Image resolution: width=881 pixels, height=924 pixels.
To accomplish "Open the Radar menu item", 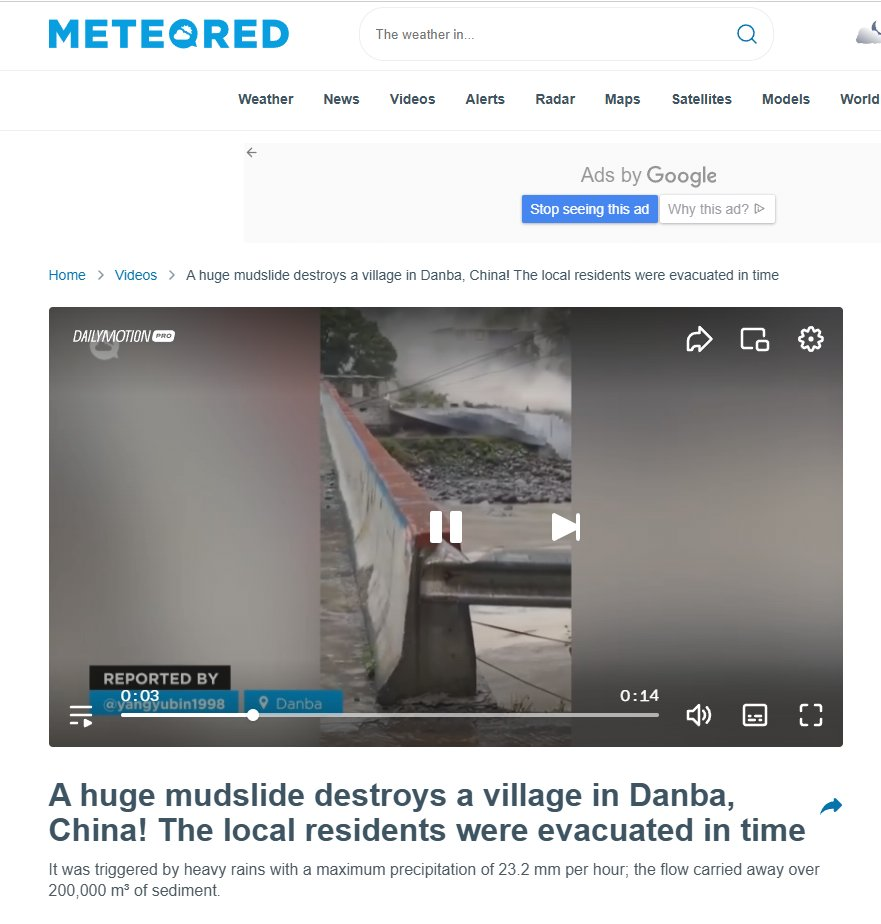I will (x=555, y=99).
